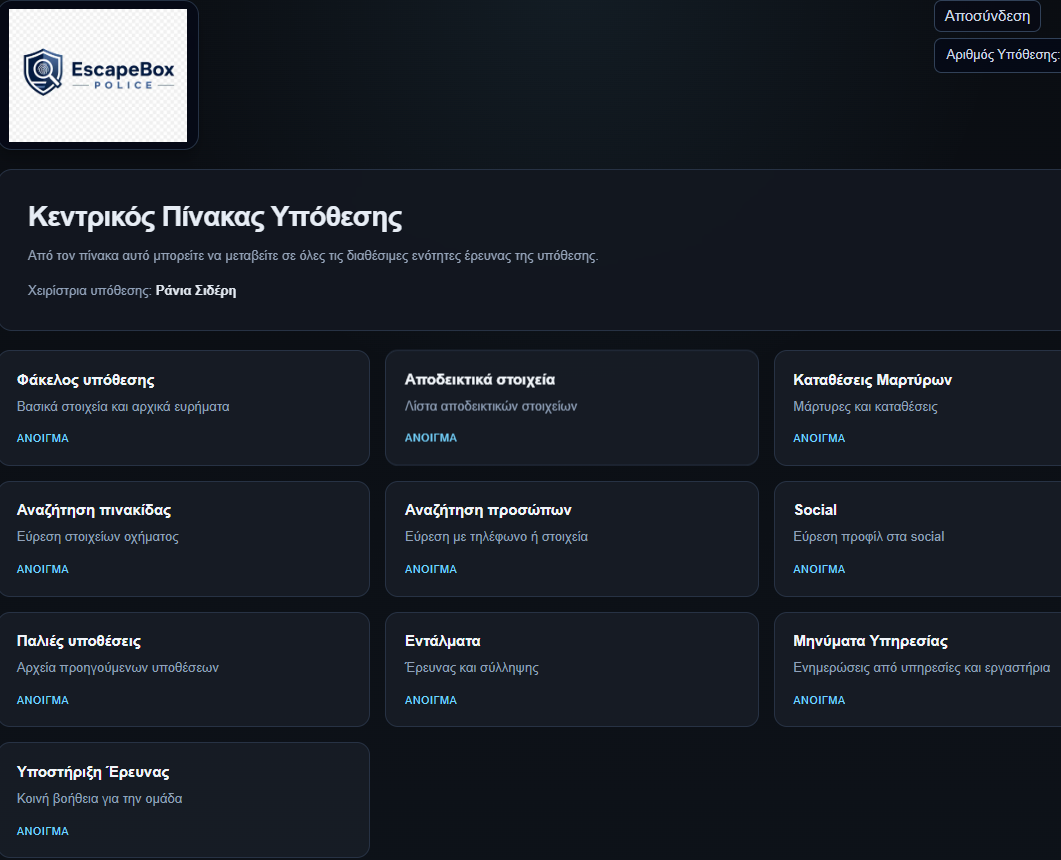Click the Αποσύνδεση logout button
Screen dimensions: 1061x860
point(987,16)
